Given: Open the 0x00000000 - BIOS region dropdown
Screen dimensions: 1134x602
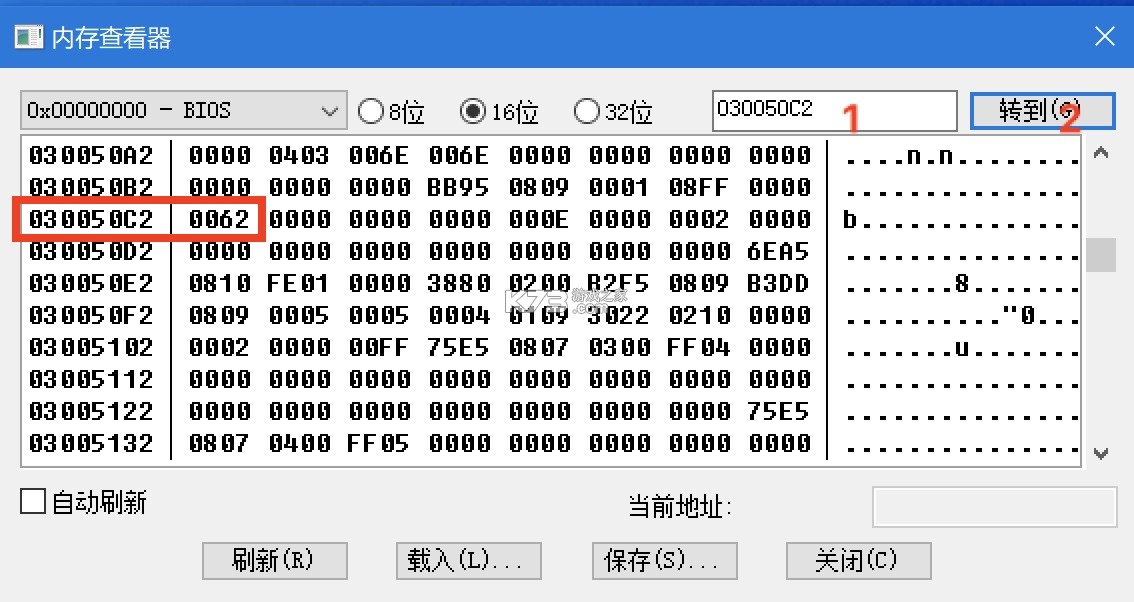Looking at the screenshot, I should tap(183, 111).
